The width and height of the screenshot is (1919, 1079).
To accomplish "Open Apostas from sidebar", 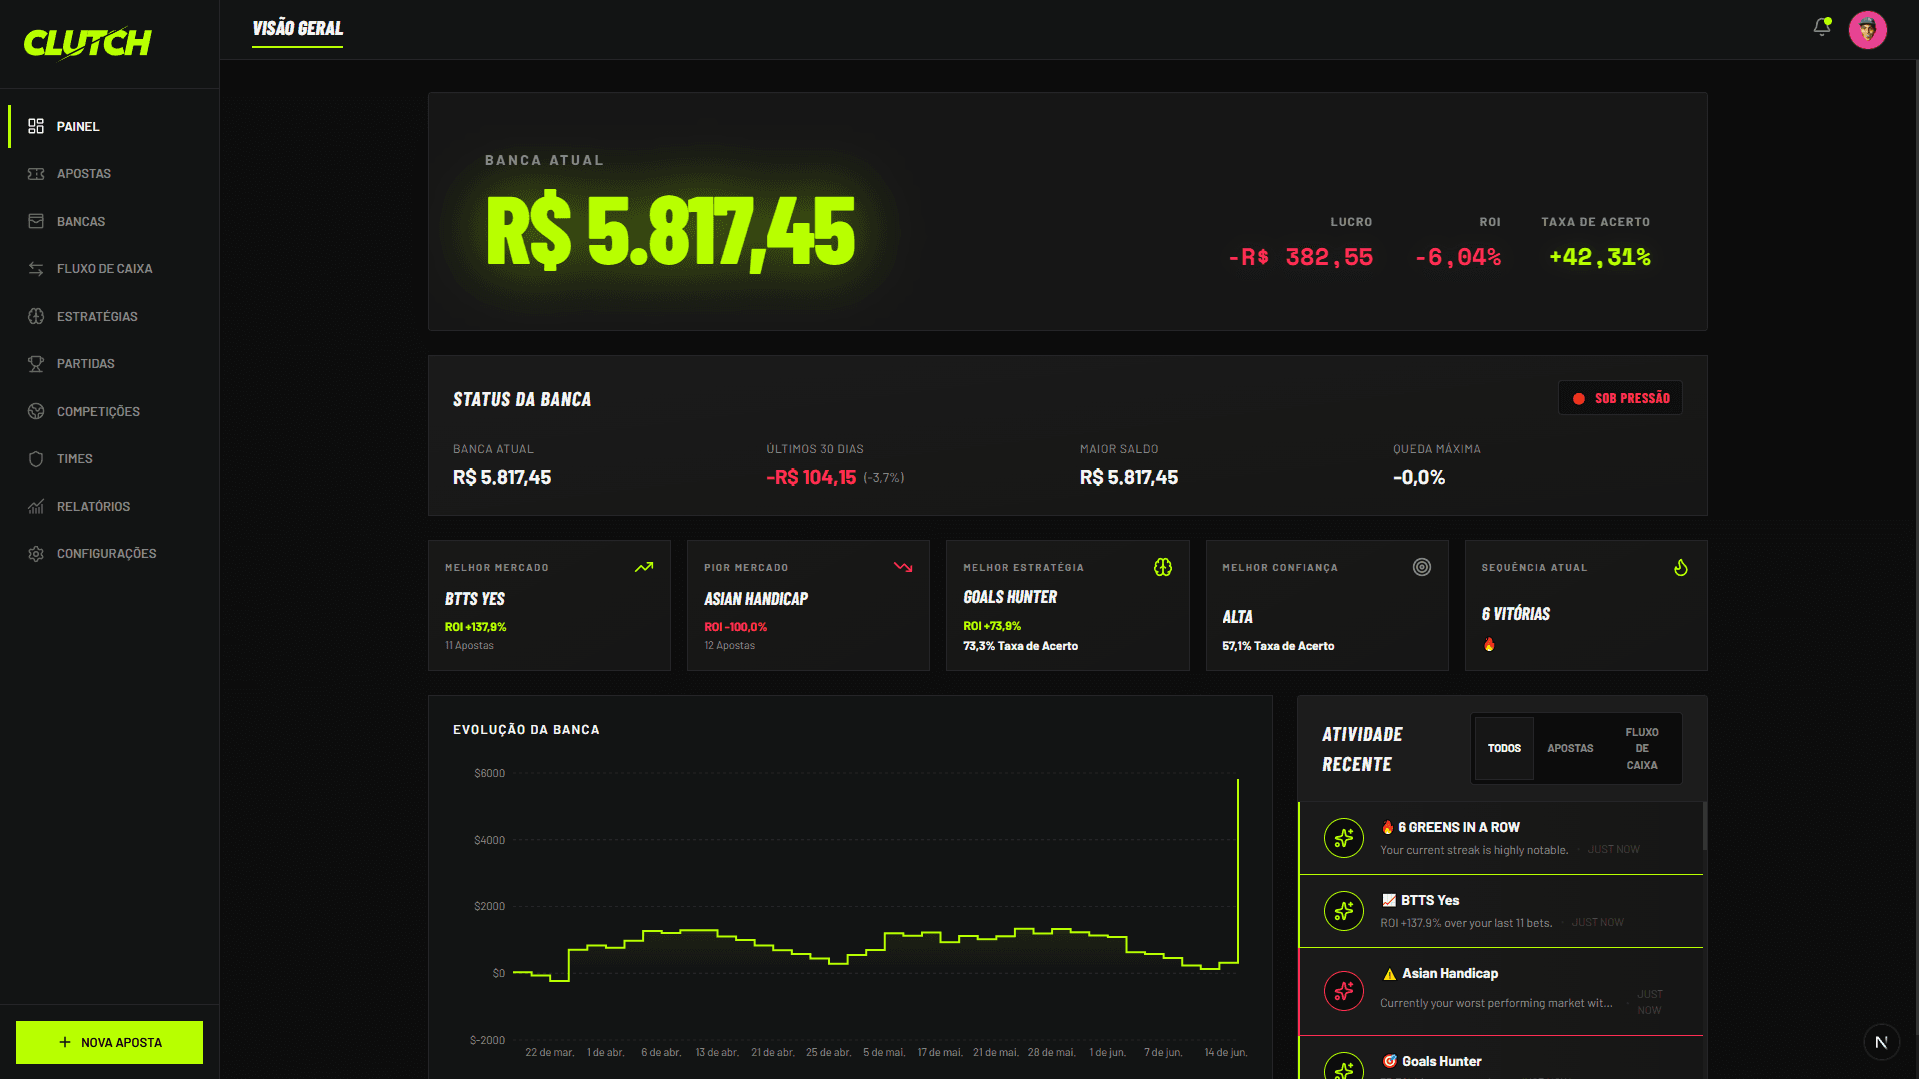I will 109,174.
